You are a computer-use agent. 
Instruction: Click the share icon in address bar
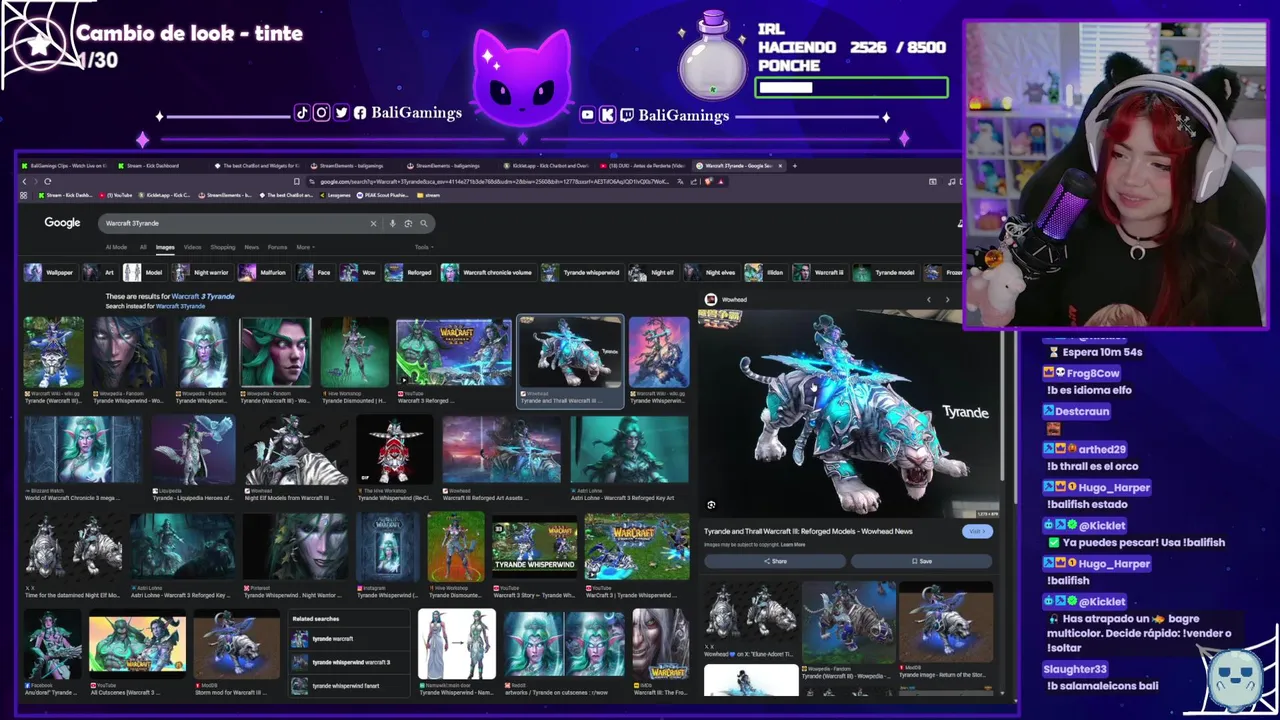693,181
